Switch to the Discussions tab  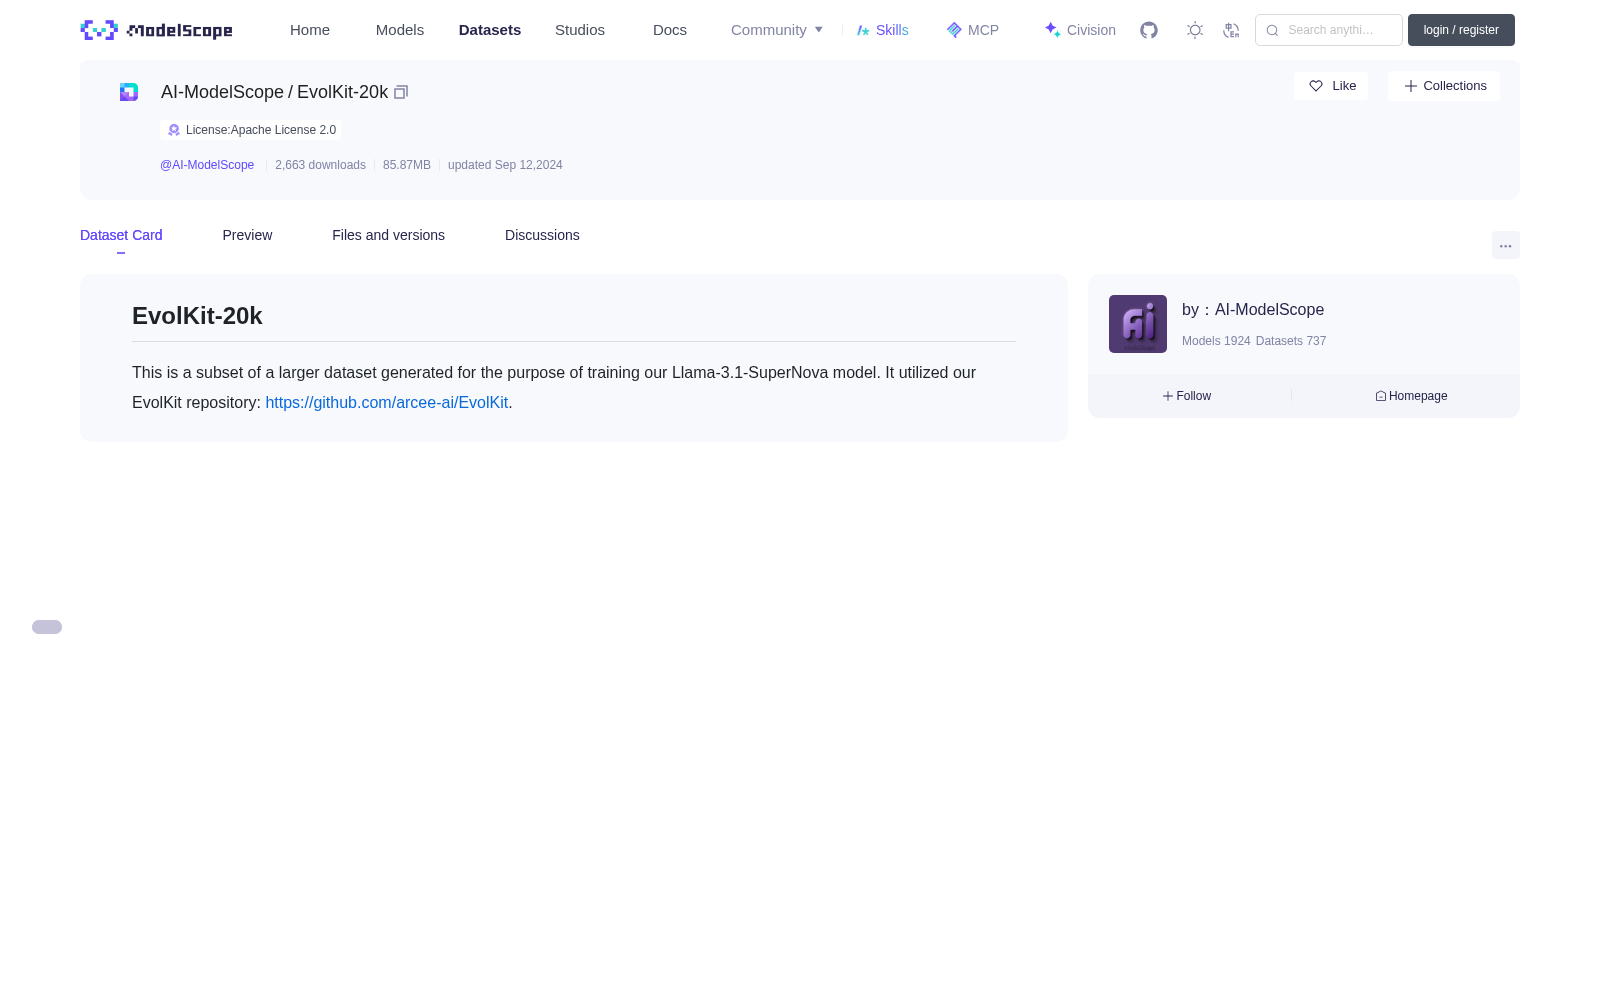coord(542,235)
